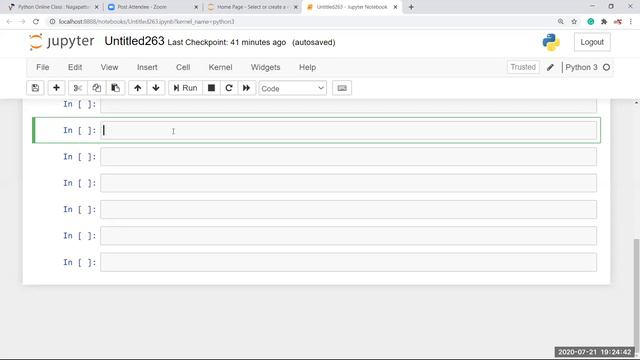Click the Python 3 kernel status circle

[x=607, y=67]
